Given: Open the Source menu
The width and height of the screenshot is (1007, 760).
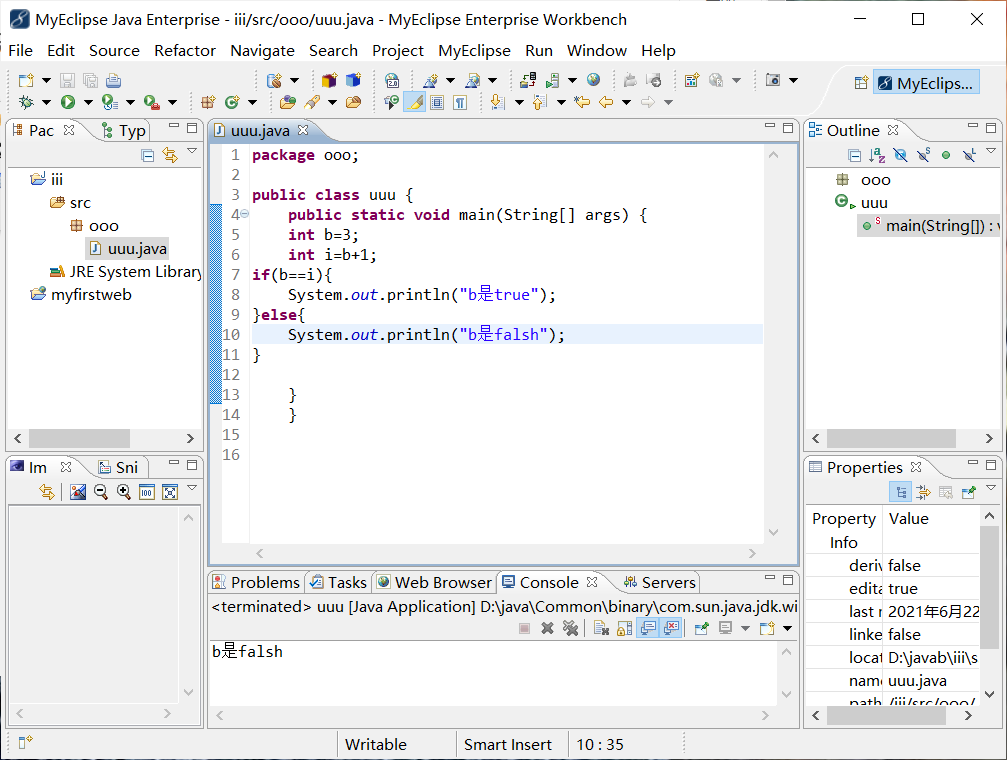Looking at the screenshot, I should point(114,50).
